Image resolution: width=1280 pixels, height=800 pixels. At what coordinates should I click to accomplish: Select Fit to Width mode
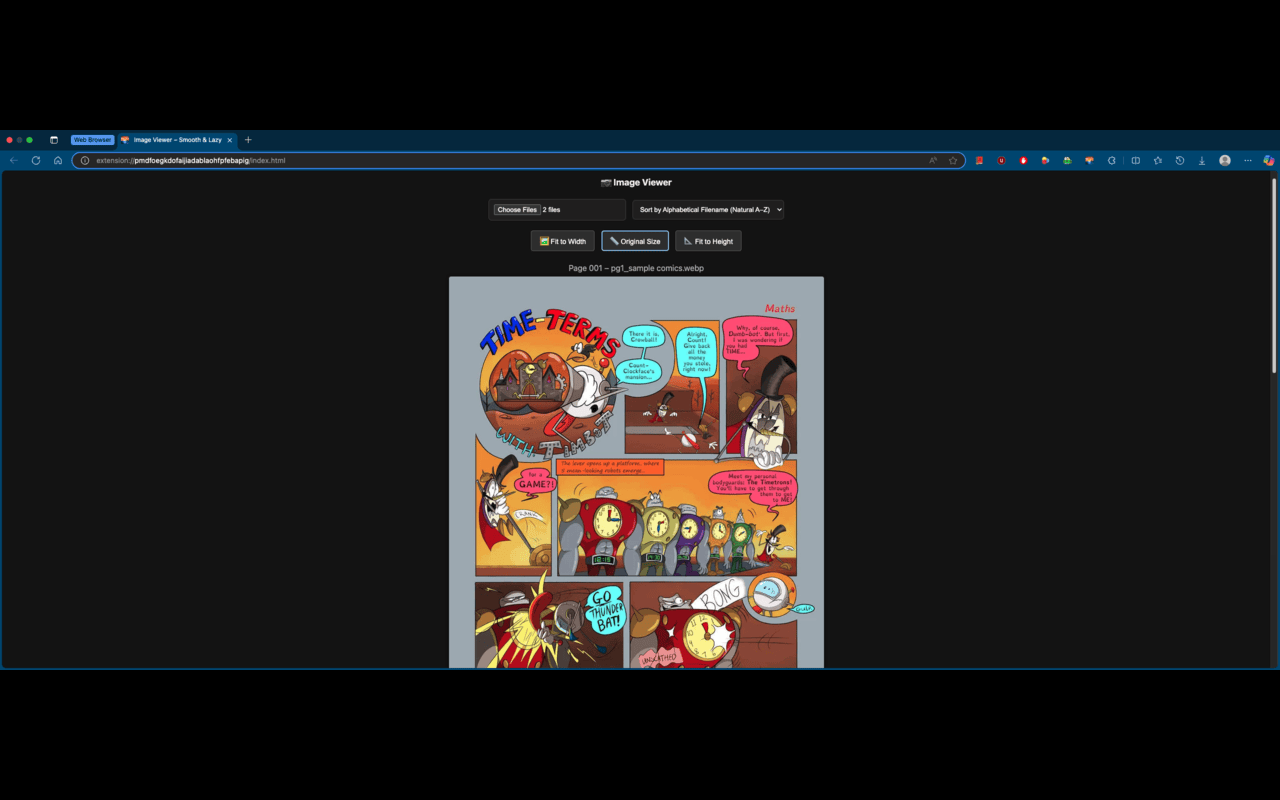point(563,241)
